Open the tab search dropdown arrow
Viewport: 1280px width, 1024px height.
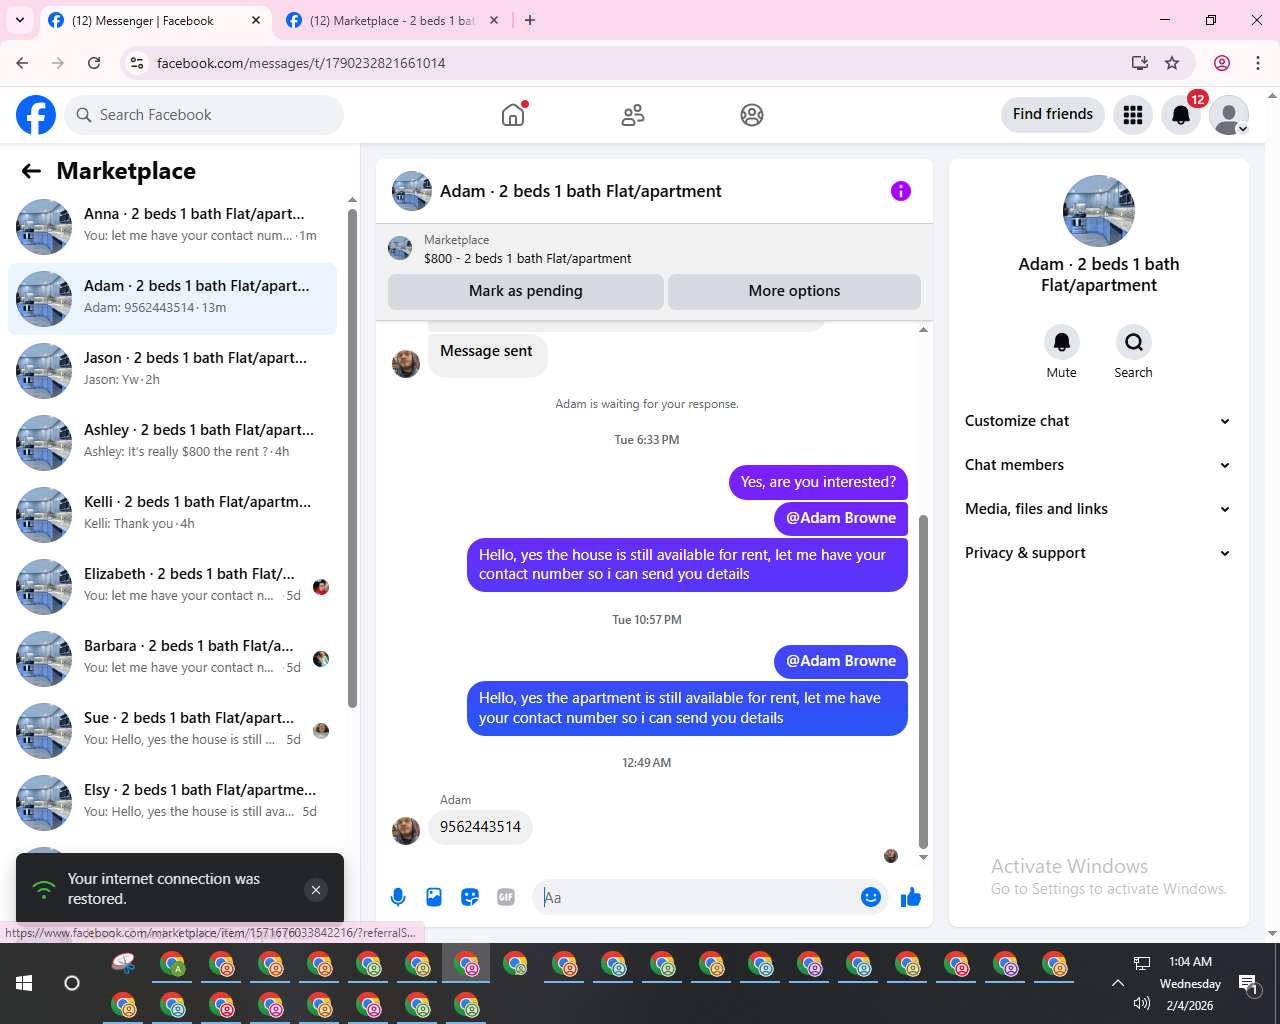click(20, 20)
